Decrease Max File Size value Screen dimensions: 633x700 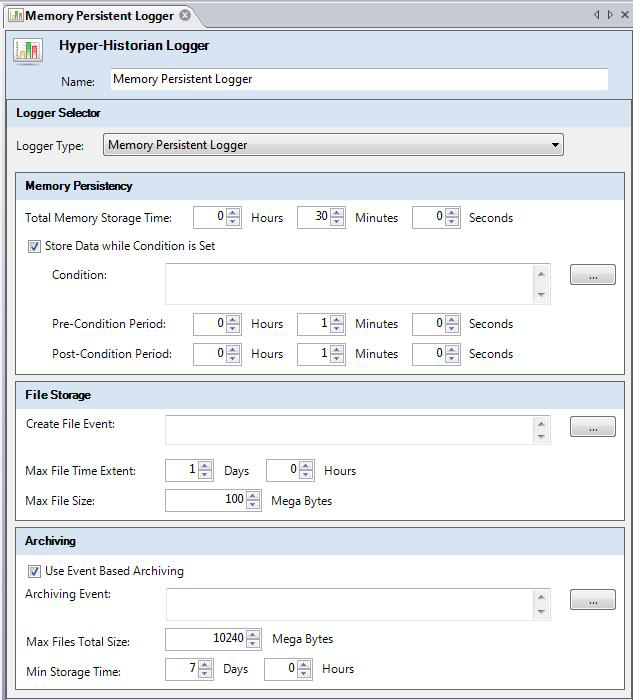pos(253,505)
